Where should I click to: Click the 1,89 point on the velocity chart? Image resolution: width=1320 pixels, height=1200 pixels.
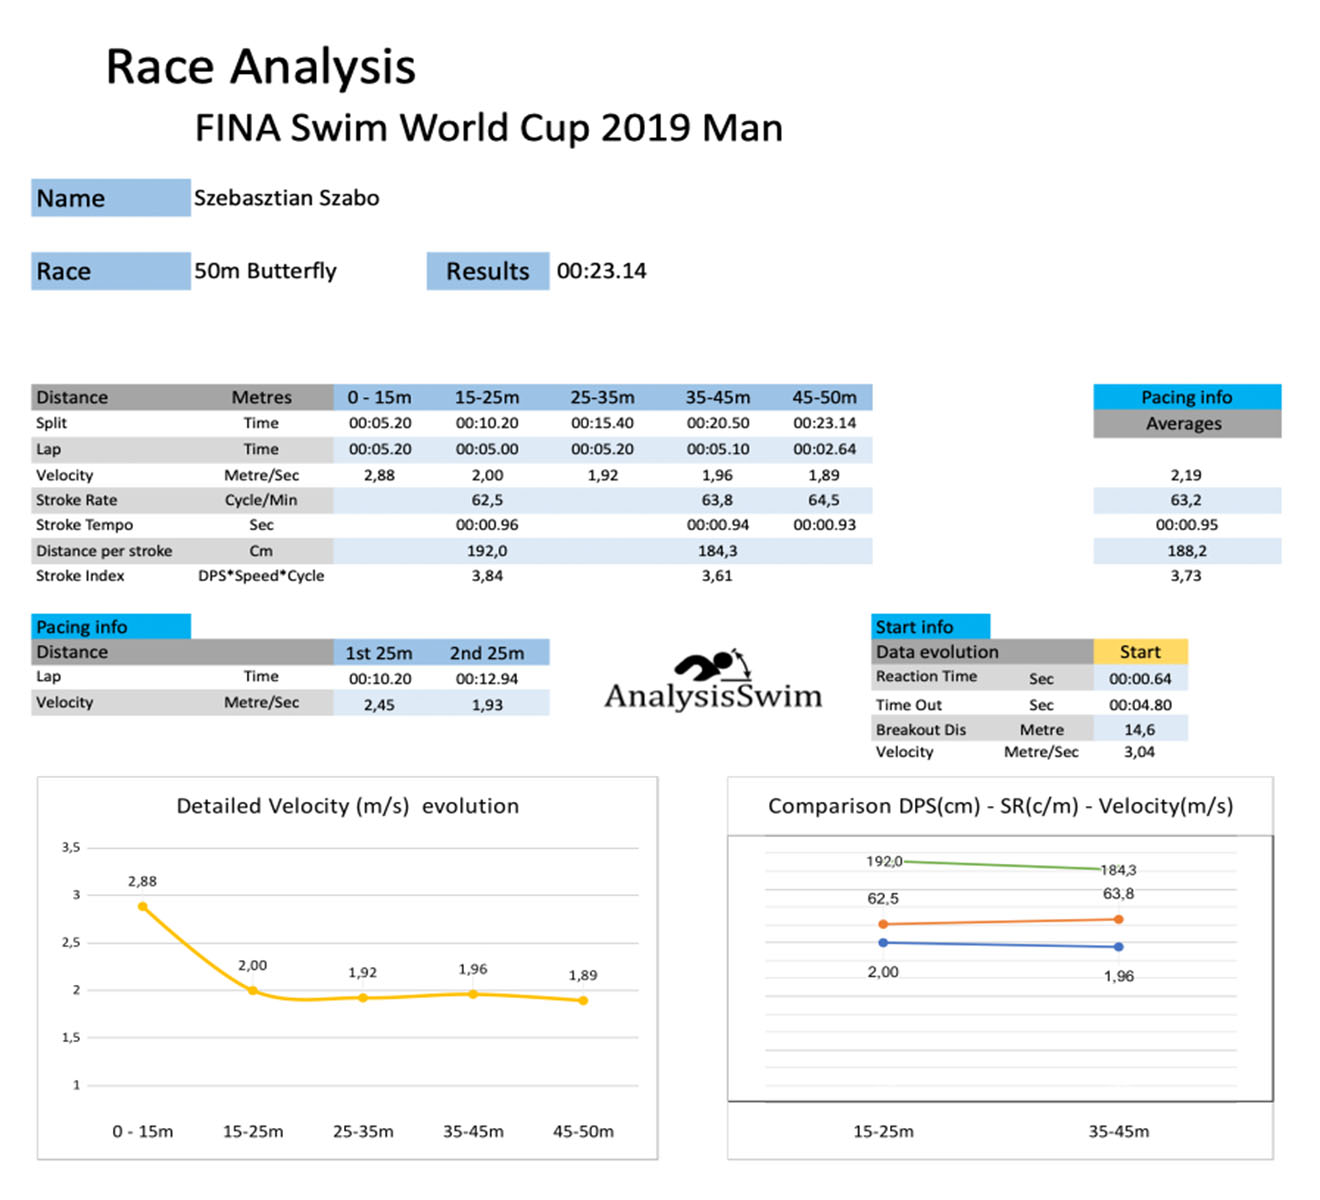(x=583, y=1000)
